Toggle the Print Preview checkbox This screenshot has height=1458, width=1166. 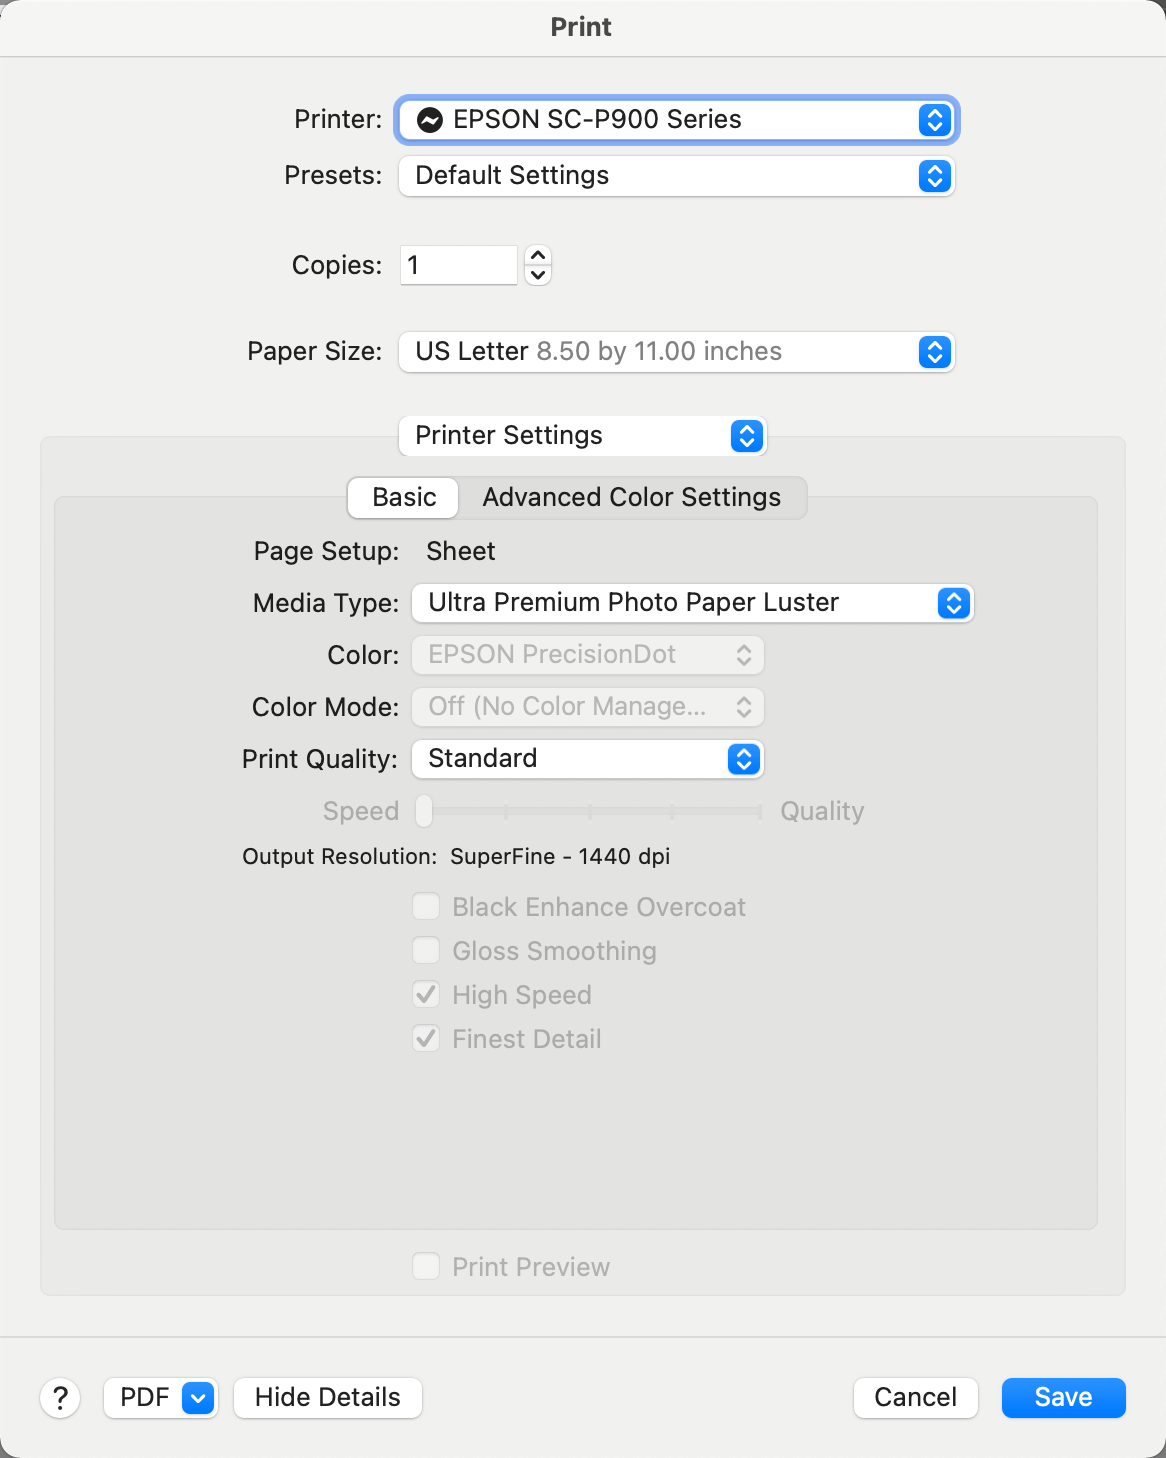point(426,1266)
